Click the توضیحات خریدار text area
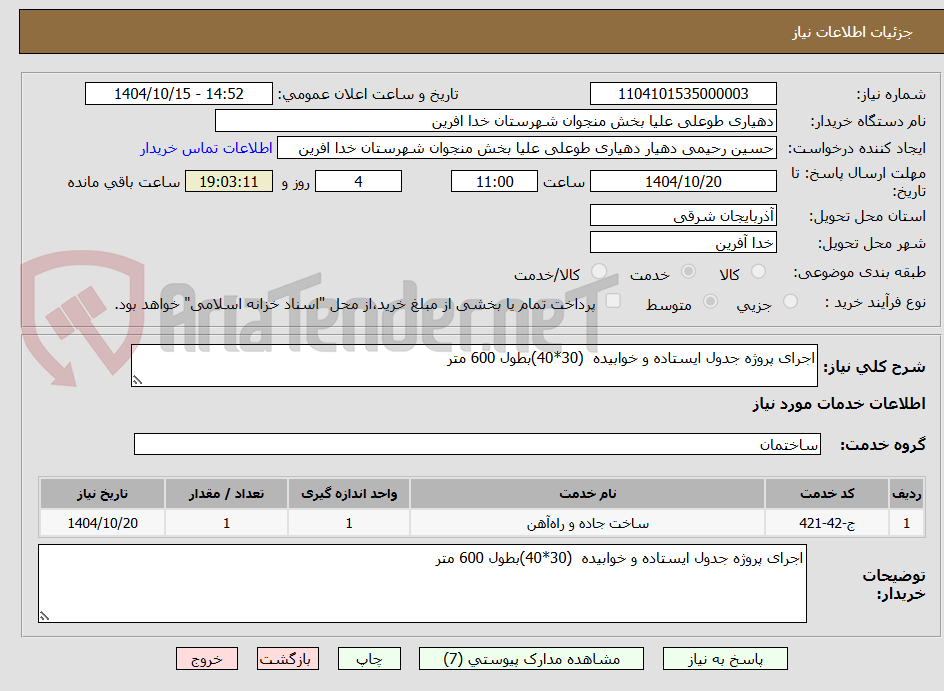This screenshot has width=944, height=691. [423, 584]
